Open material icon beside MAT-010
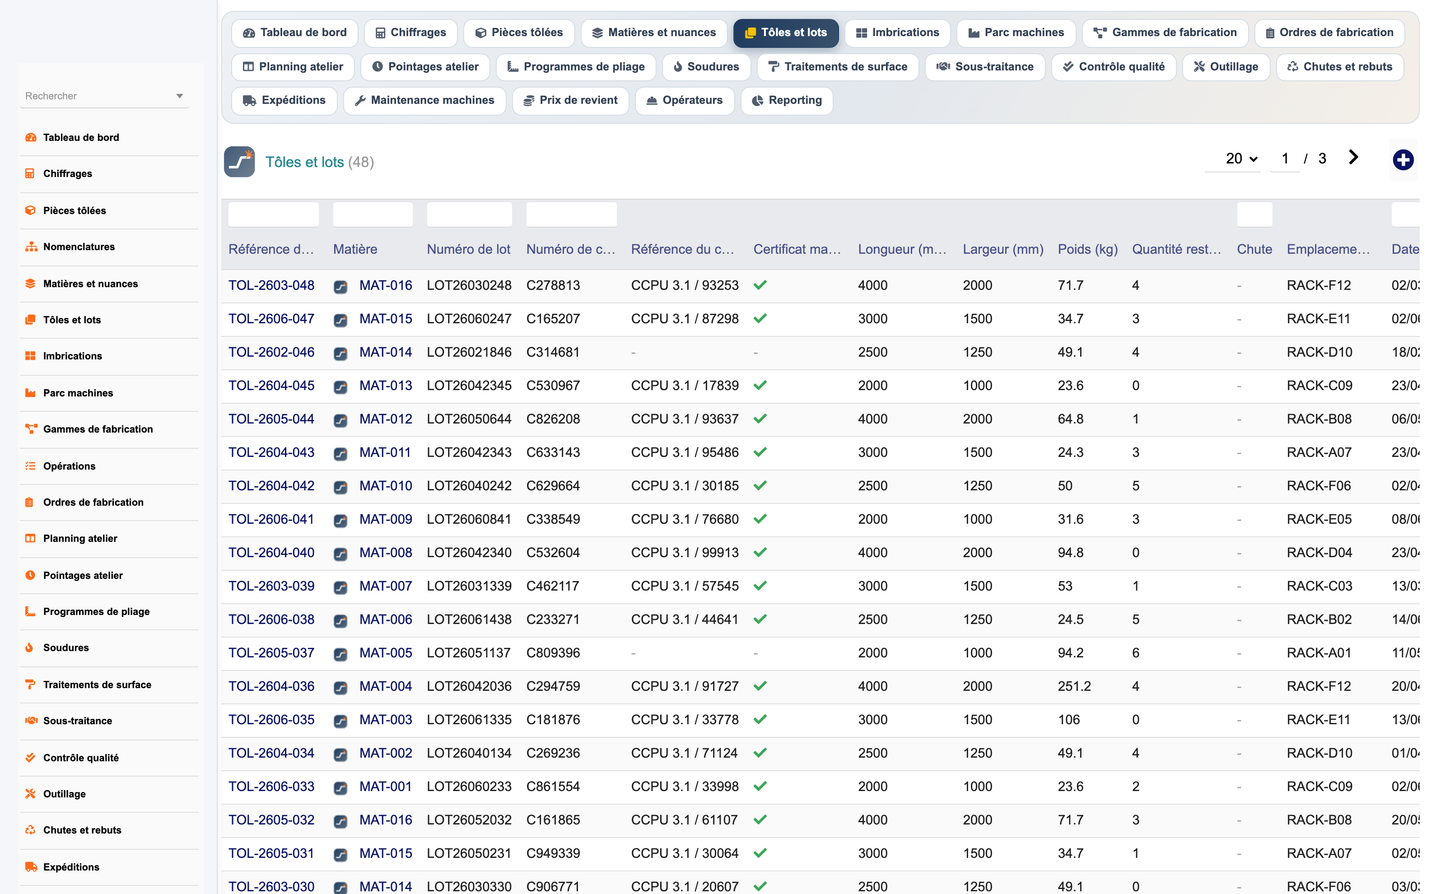The height and width of the screenshot is (894, 1445). point(340,487)
